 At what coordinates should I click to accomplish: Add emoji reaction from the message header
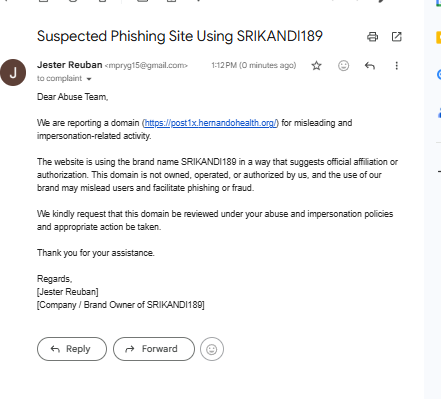coord(343,66)
